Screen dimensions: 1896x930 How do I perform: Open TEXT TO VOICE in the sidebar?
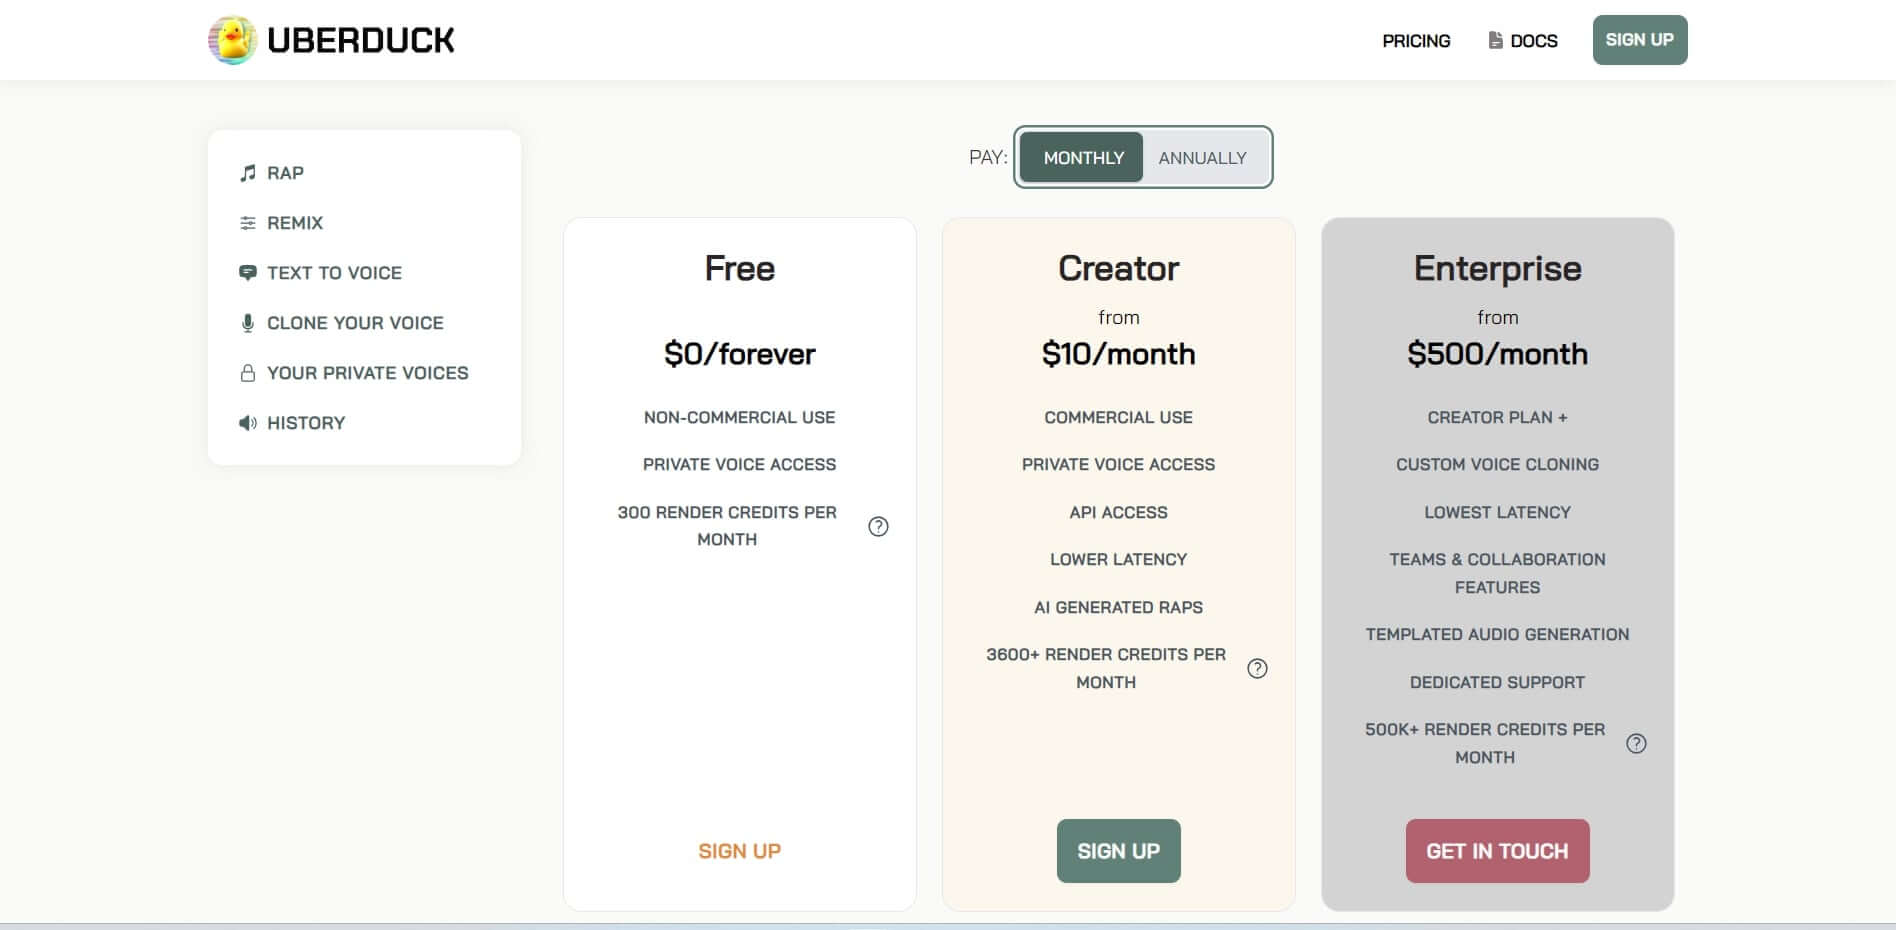[334, 273]
